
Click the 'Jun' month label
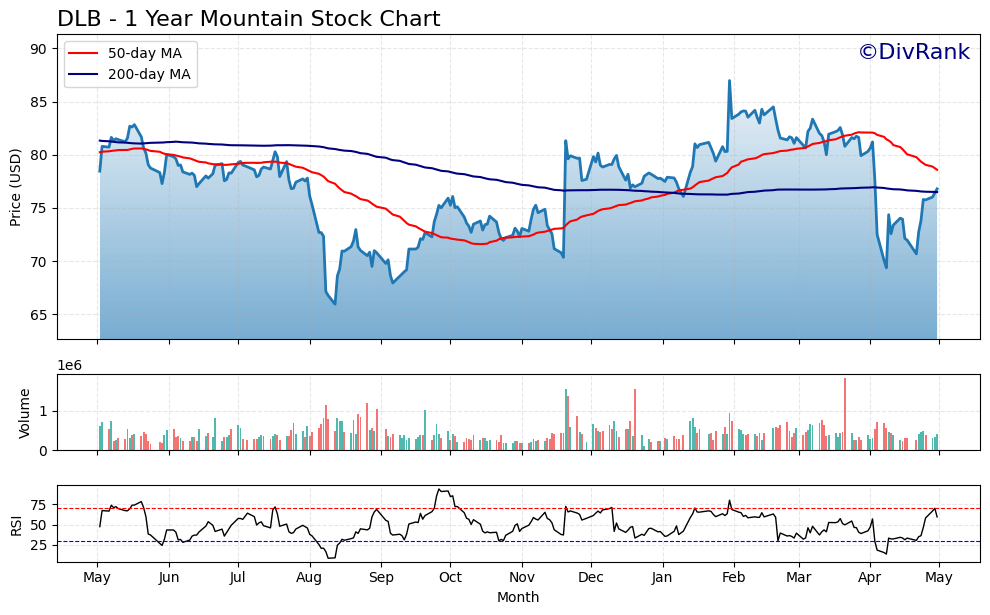[169, 577]
